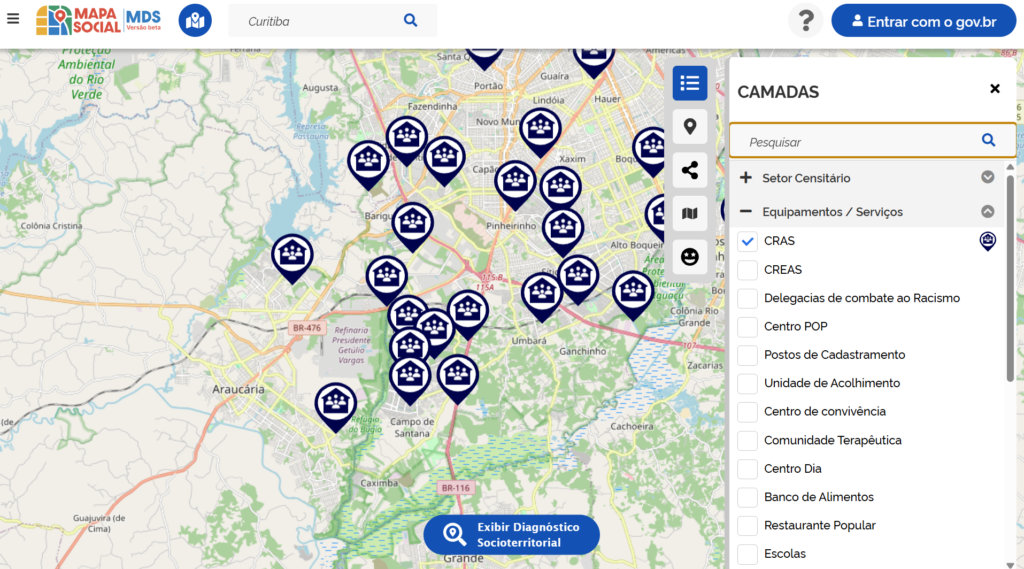Click the search magnifier beside Curitiba
This screenshot has height=569, width=1024.
(410, 20)
